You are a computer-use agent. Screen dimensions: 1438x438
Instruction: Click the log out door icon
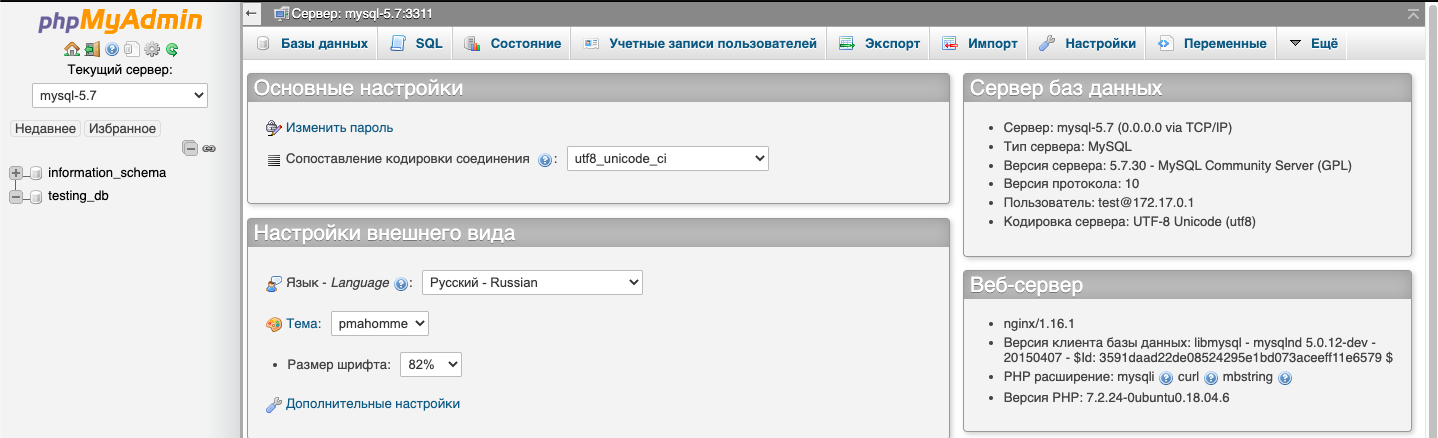pos(92,49)
